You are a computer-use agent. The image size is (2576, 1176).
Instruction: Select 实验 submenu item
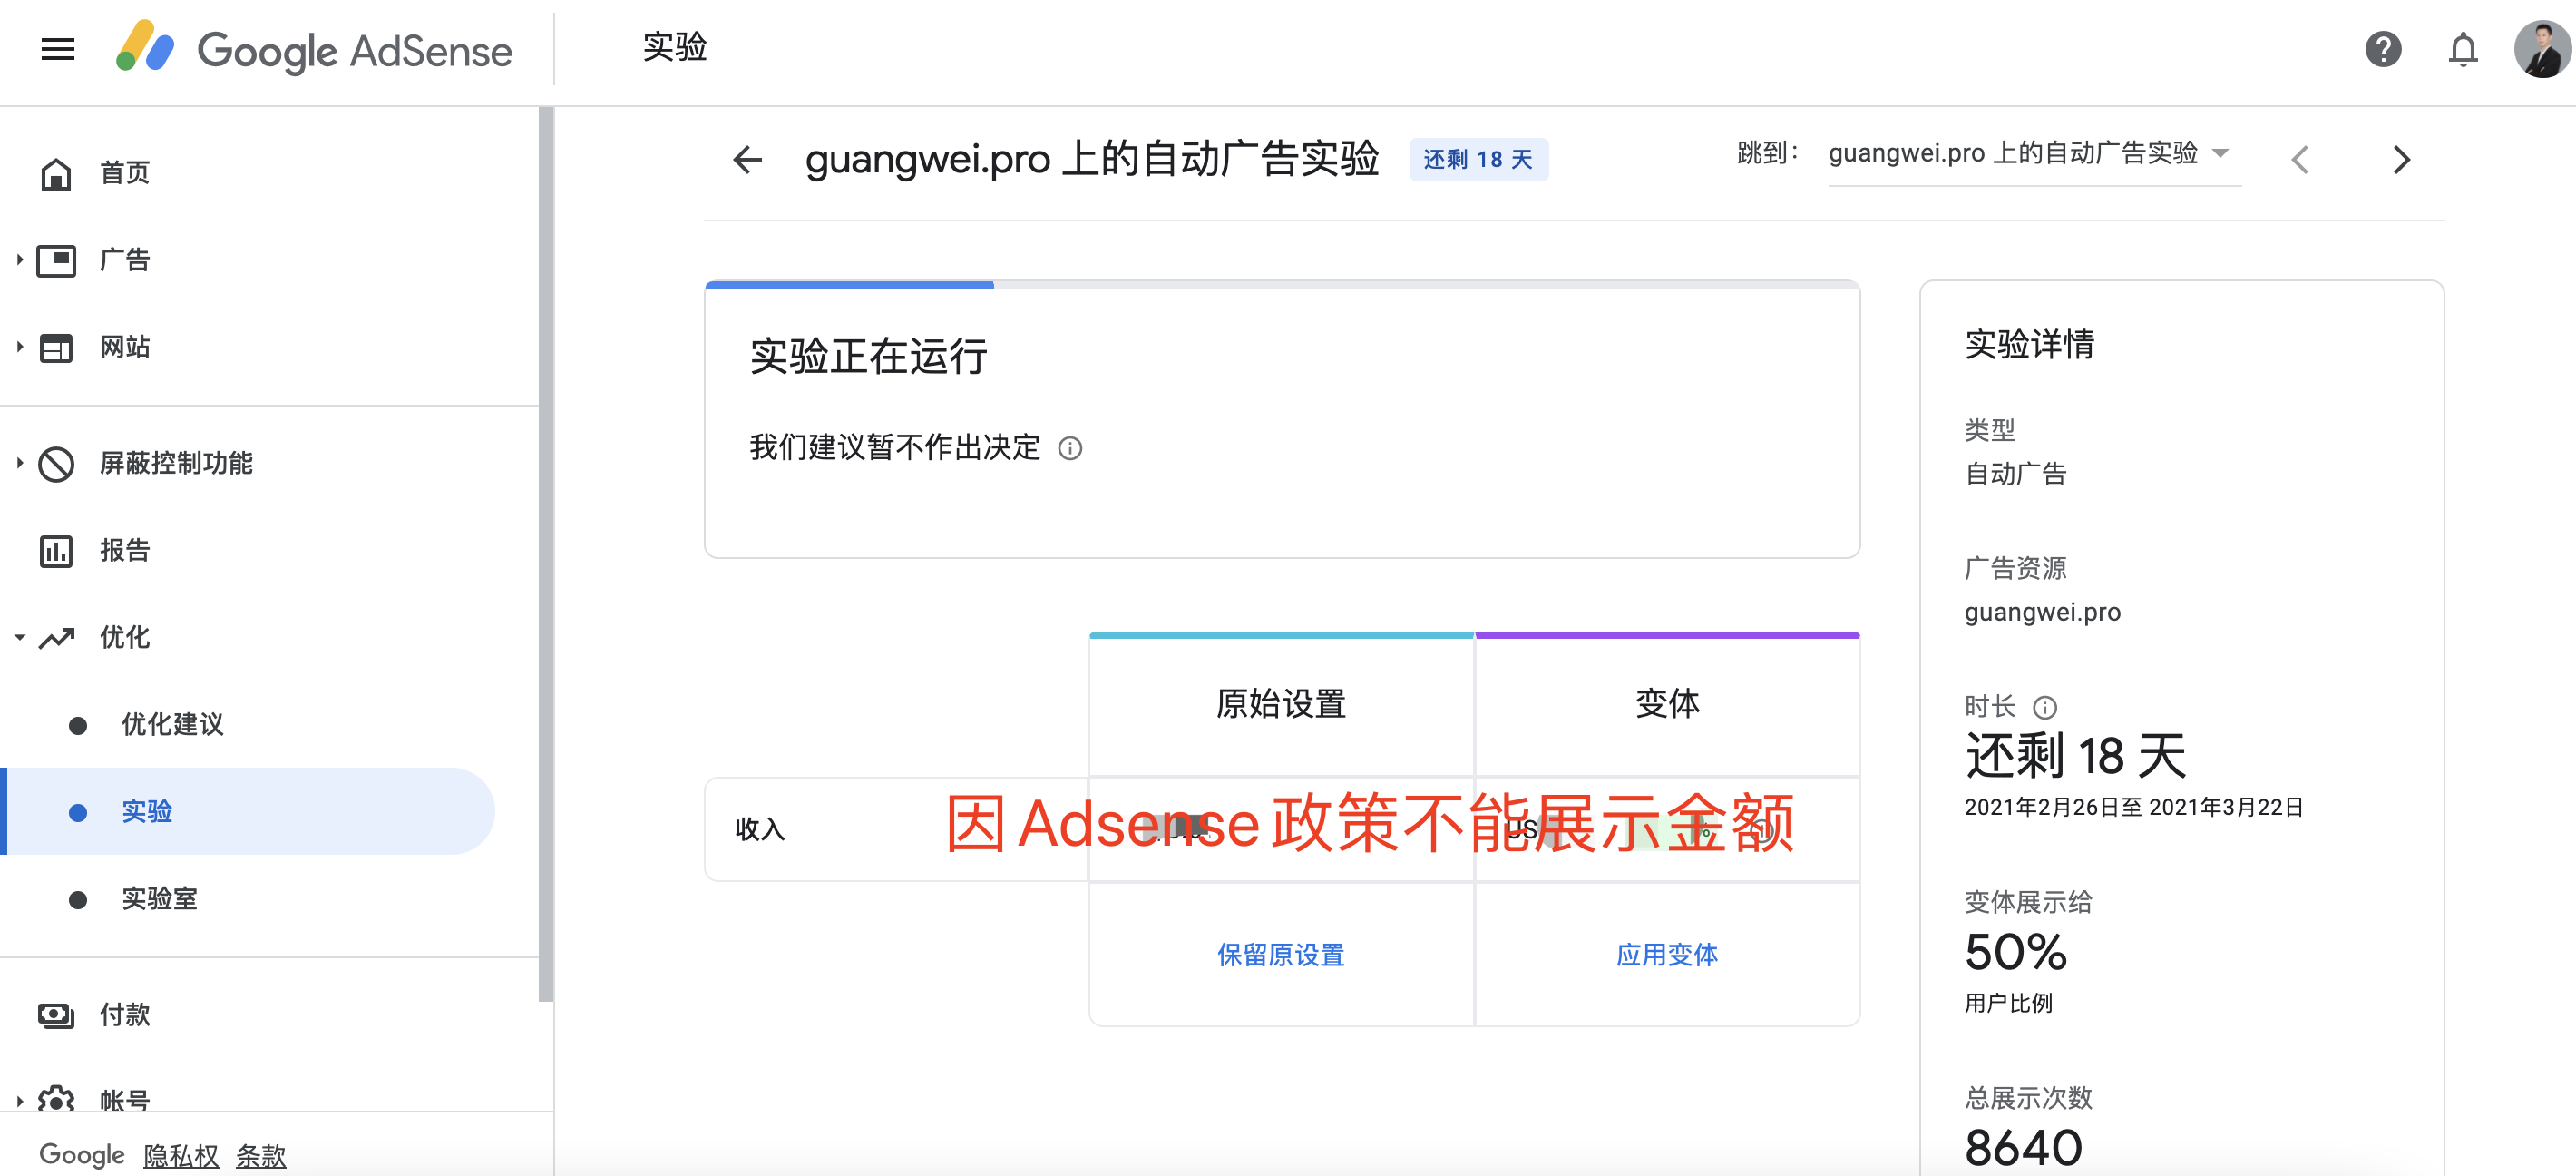[x=147, y=812]
